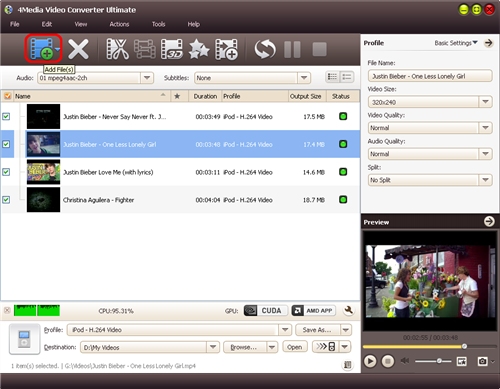
Task: Open the Actions menu
Action: 119,24
